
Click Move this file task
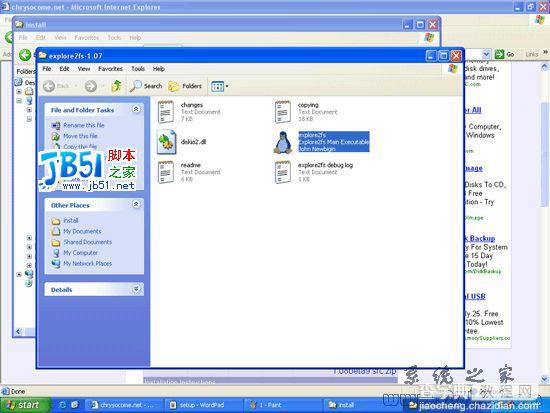tap(80, 136)
